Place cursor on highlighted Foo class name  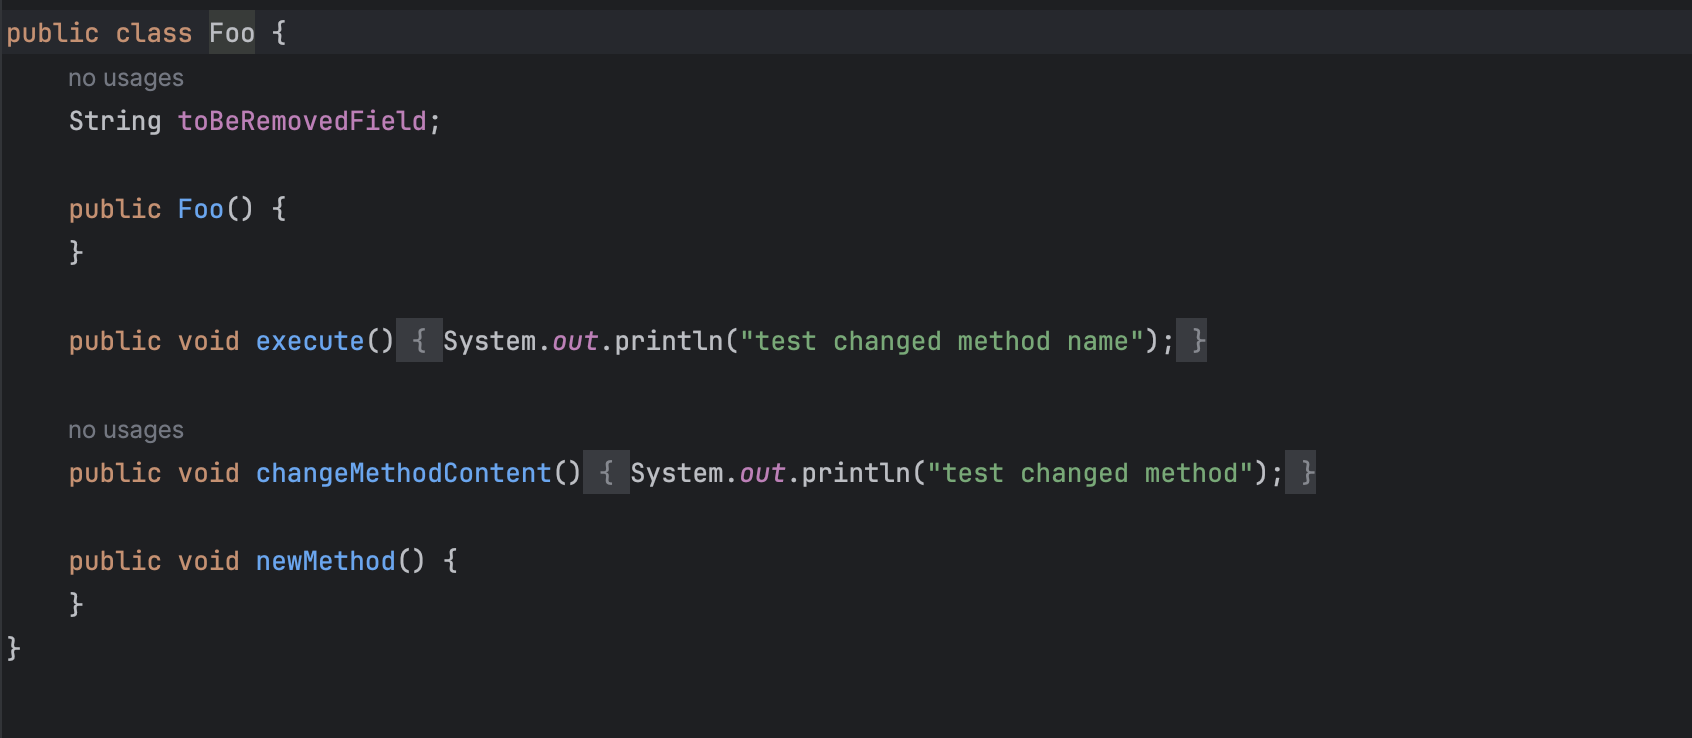[231, 33]
